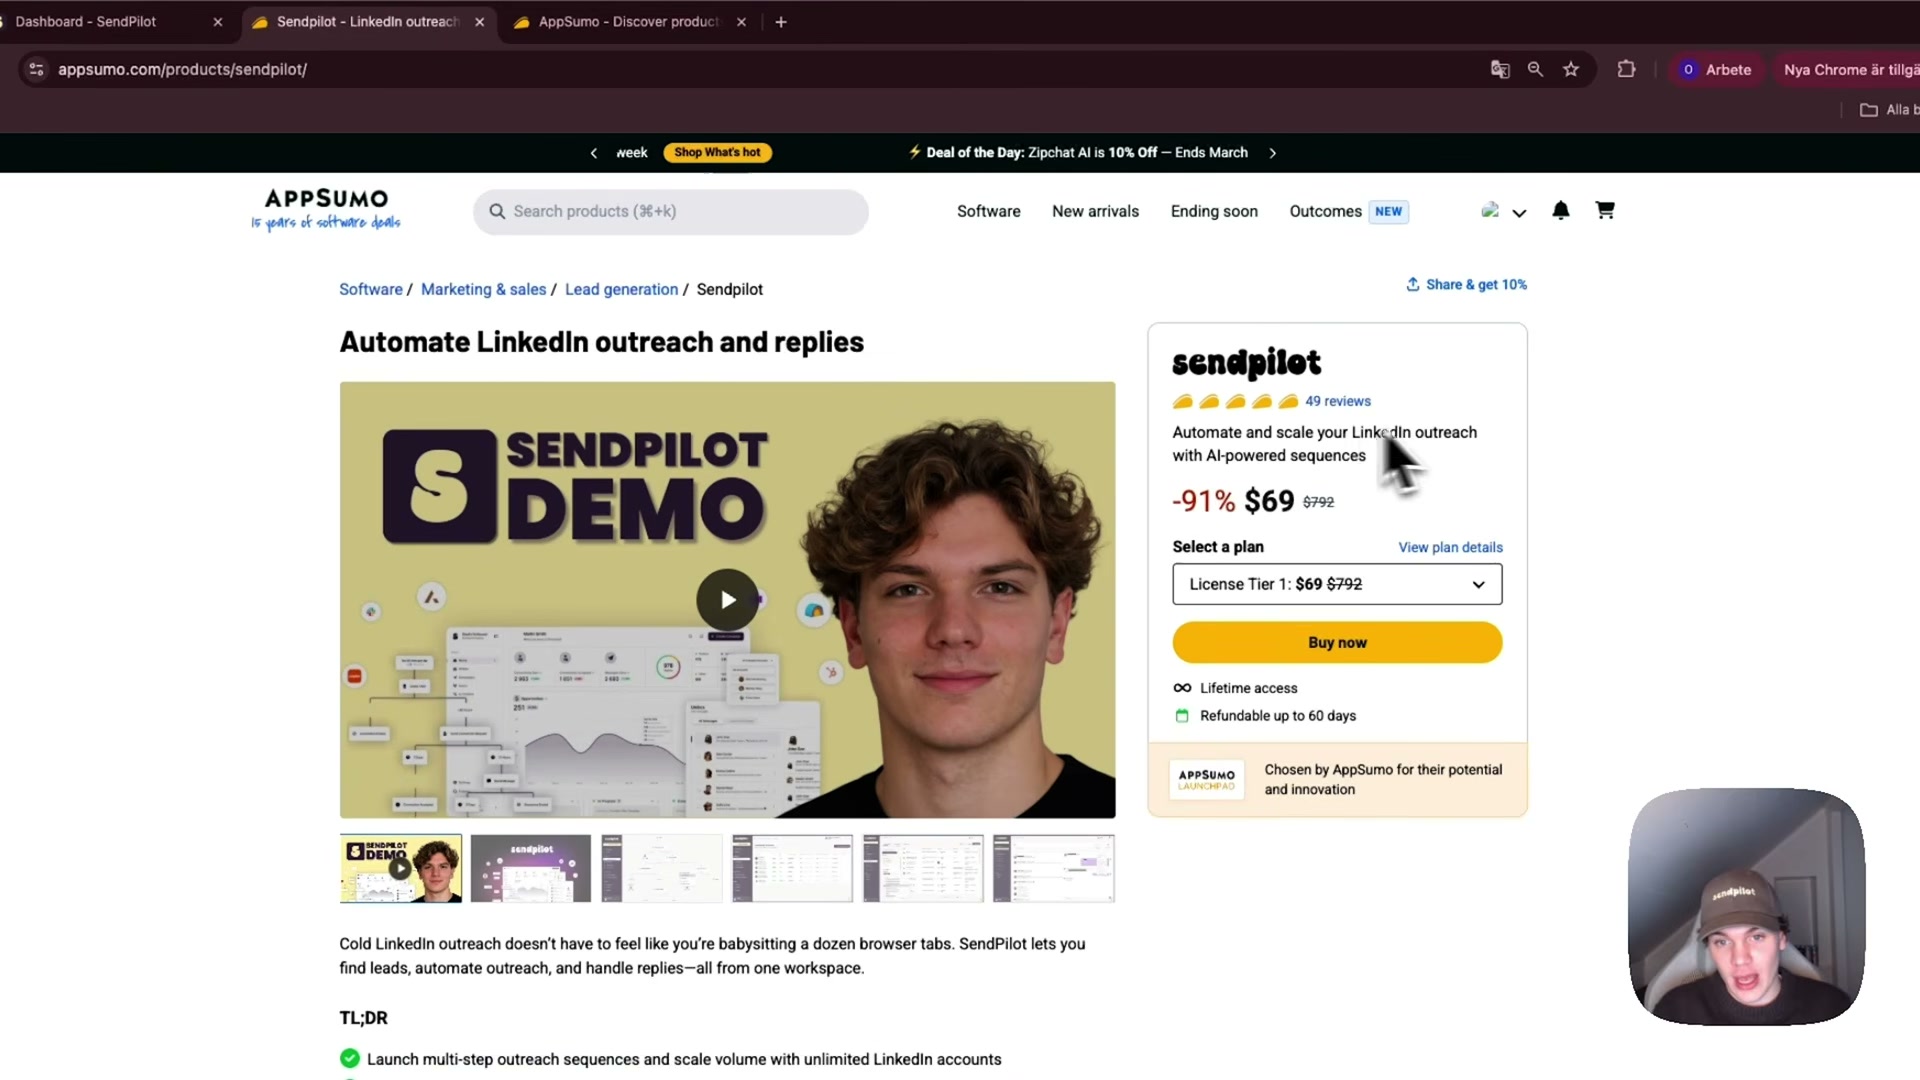This screenshot has width=1920, height=1080.
Task: Click the Shop What's hot button
Action: click(717, 152)
